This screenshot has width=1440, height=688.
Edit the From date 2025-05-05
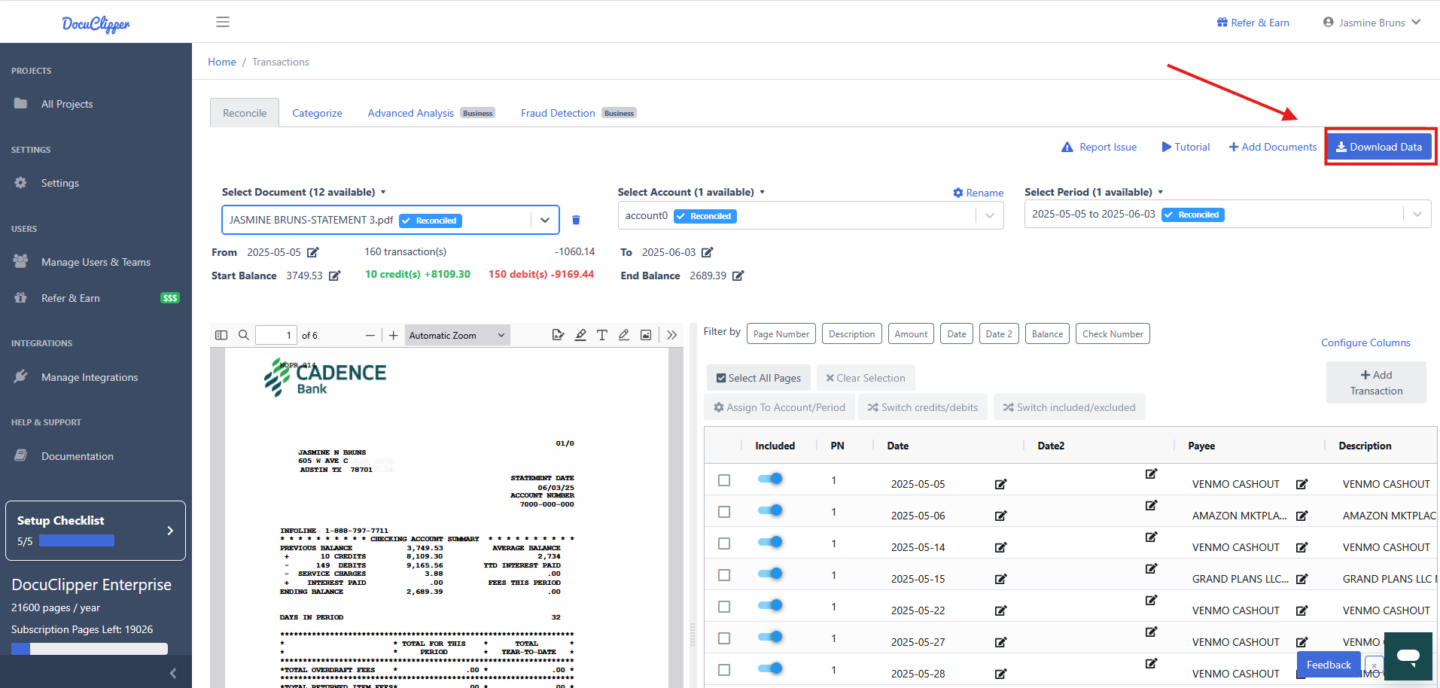click(x=312, y=252)
